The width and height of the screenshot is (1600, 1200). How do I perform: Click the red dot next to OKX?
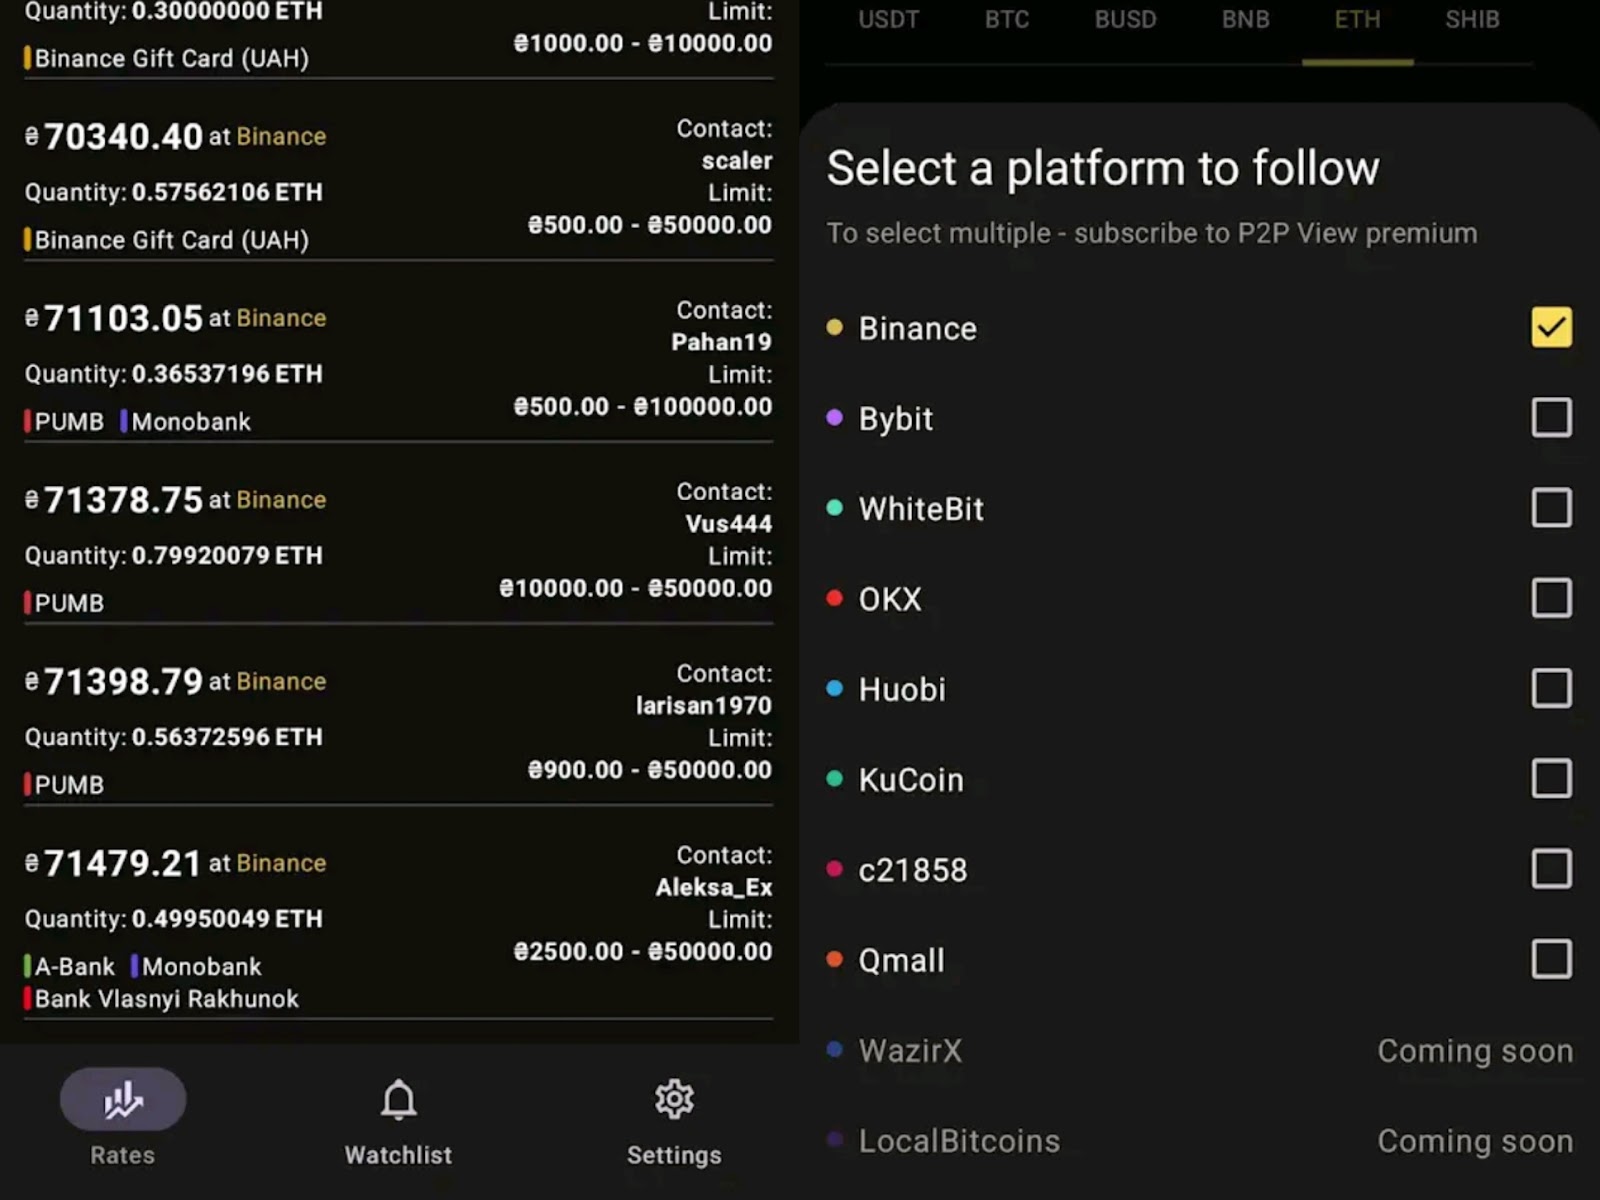[834, 598]
